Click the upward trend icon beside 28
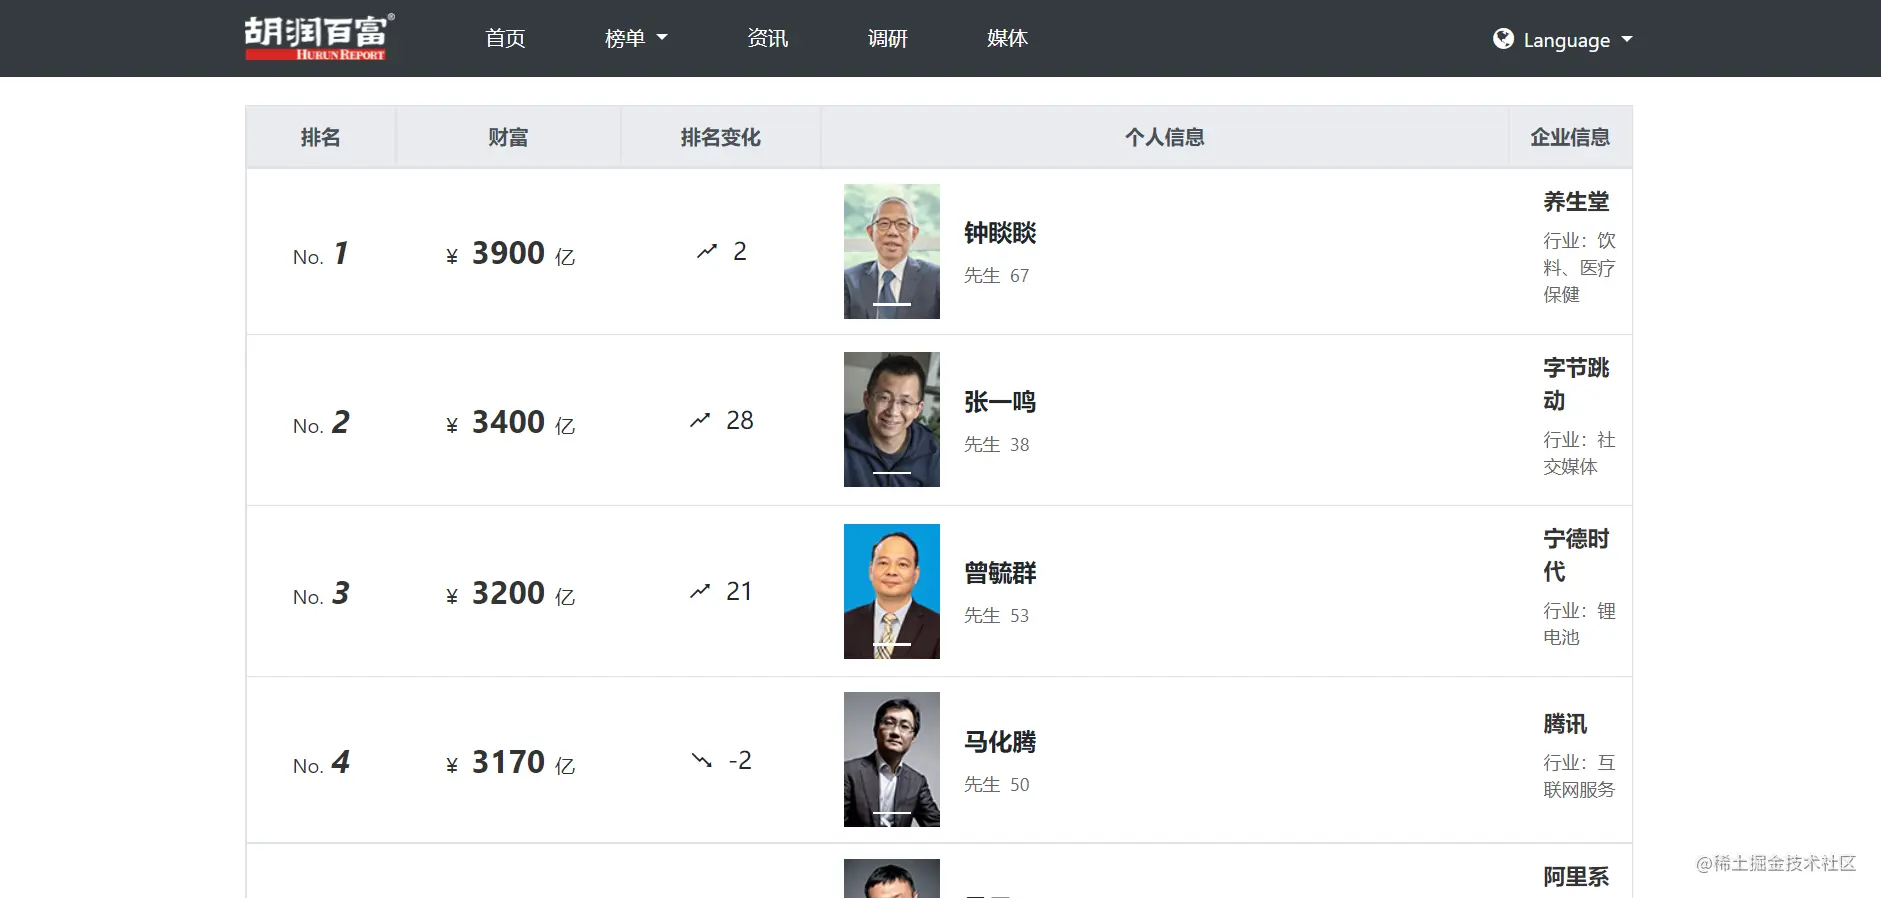Screen dimensions: 1881x898 click(700, 421)
